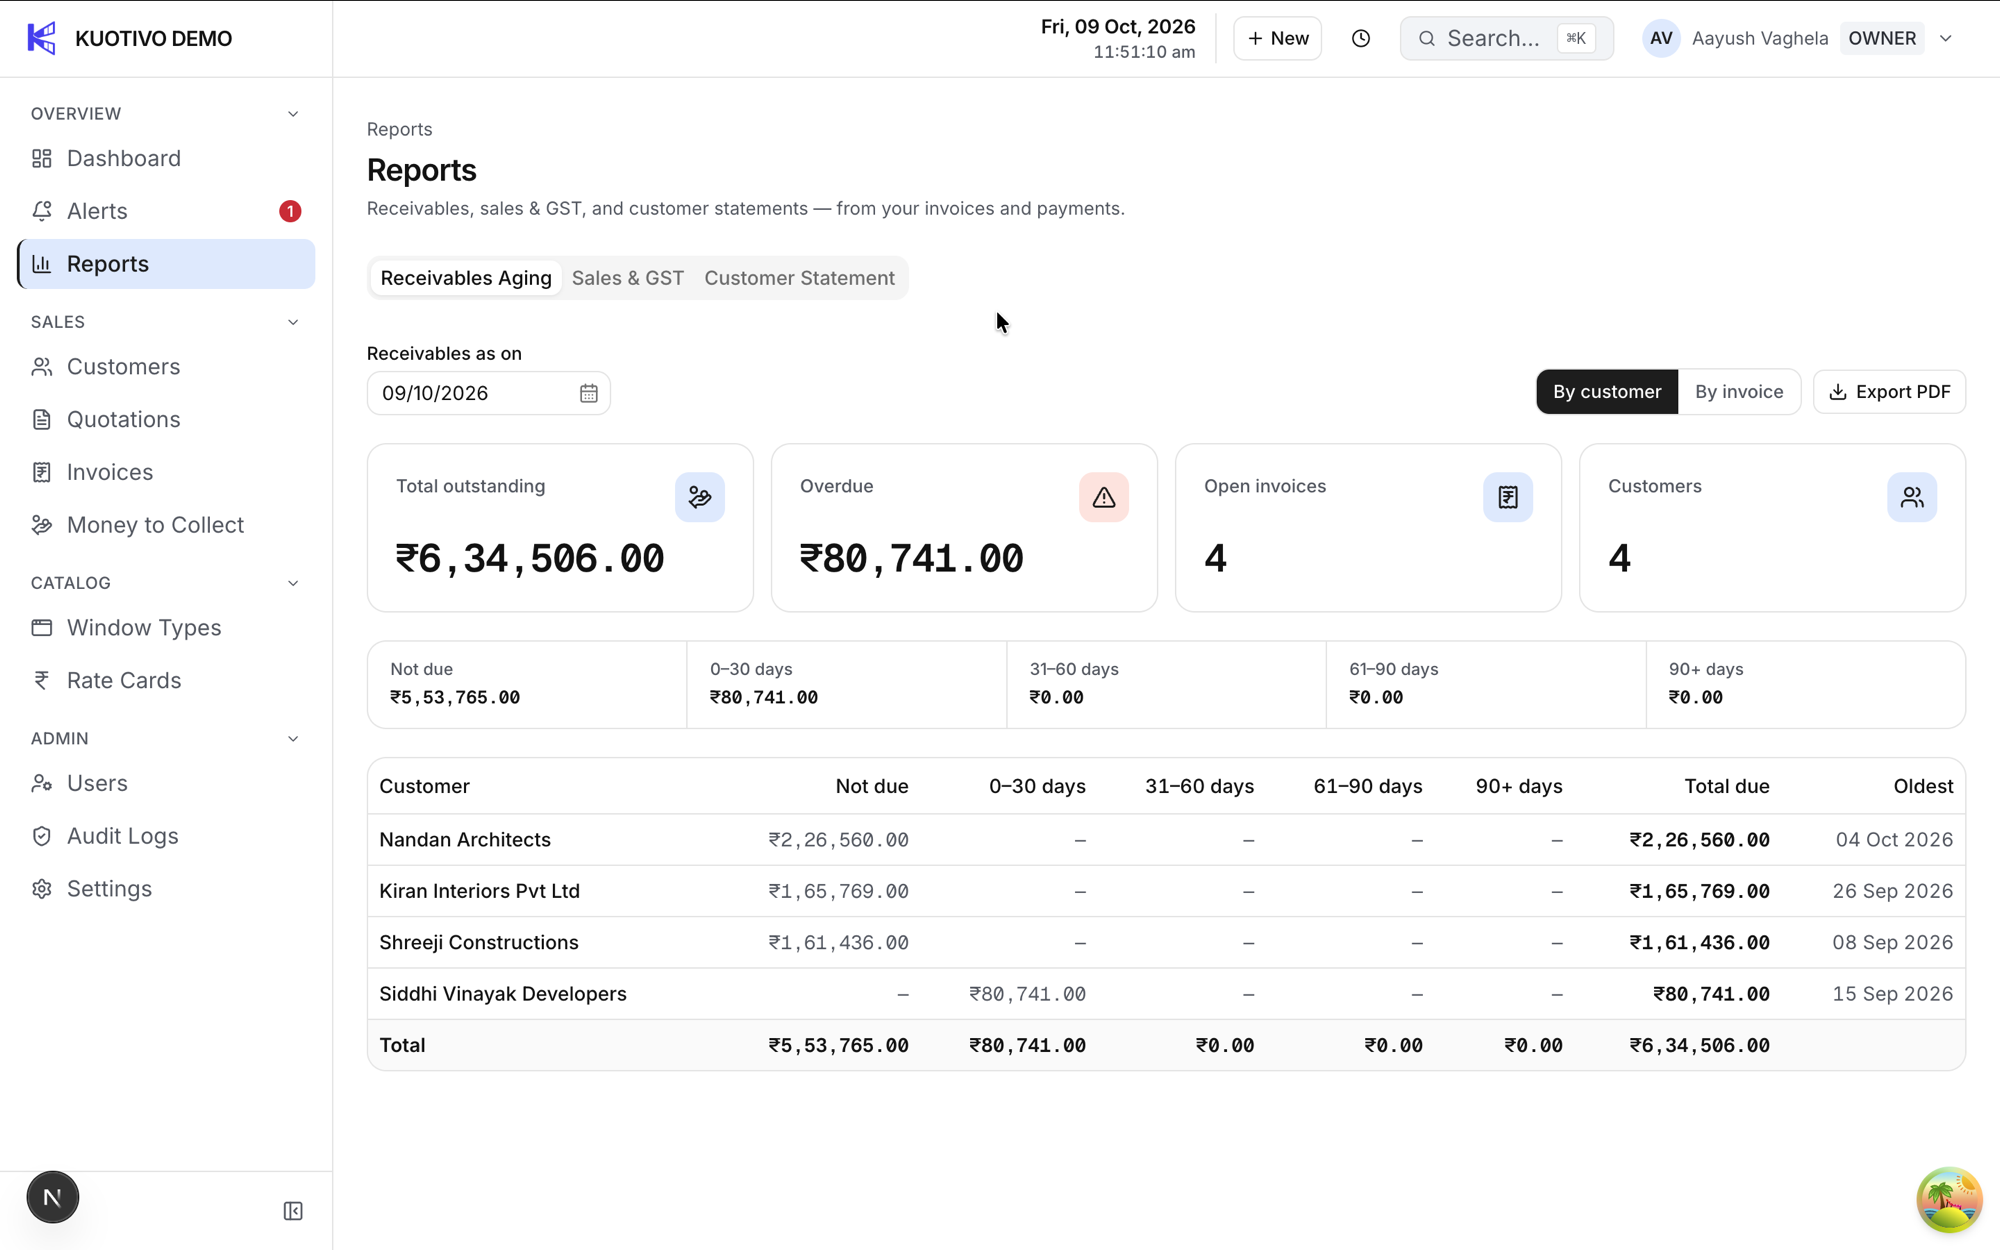Viewport: 2000px width, 1250px height.
Task: Click the Customers people icon in card
Action: tap(1912, 497)
